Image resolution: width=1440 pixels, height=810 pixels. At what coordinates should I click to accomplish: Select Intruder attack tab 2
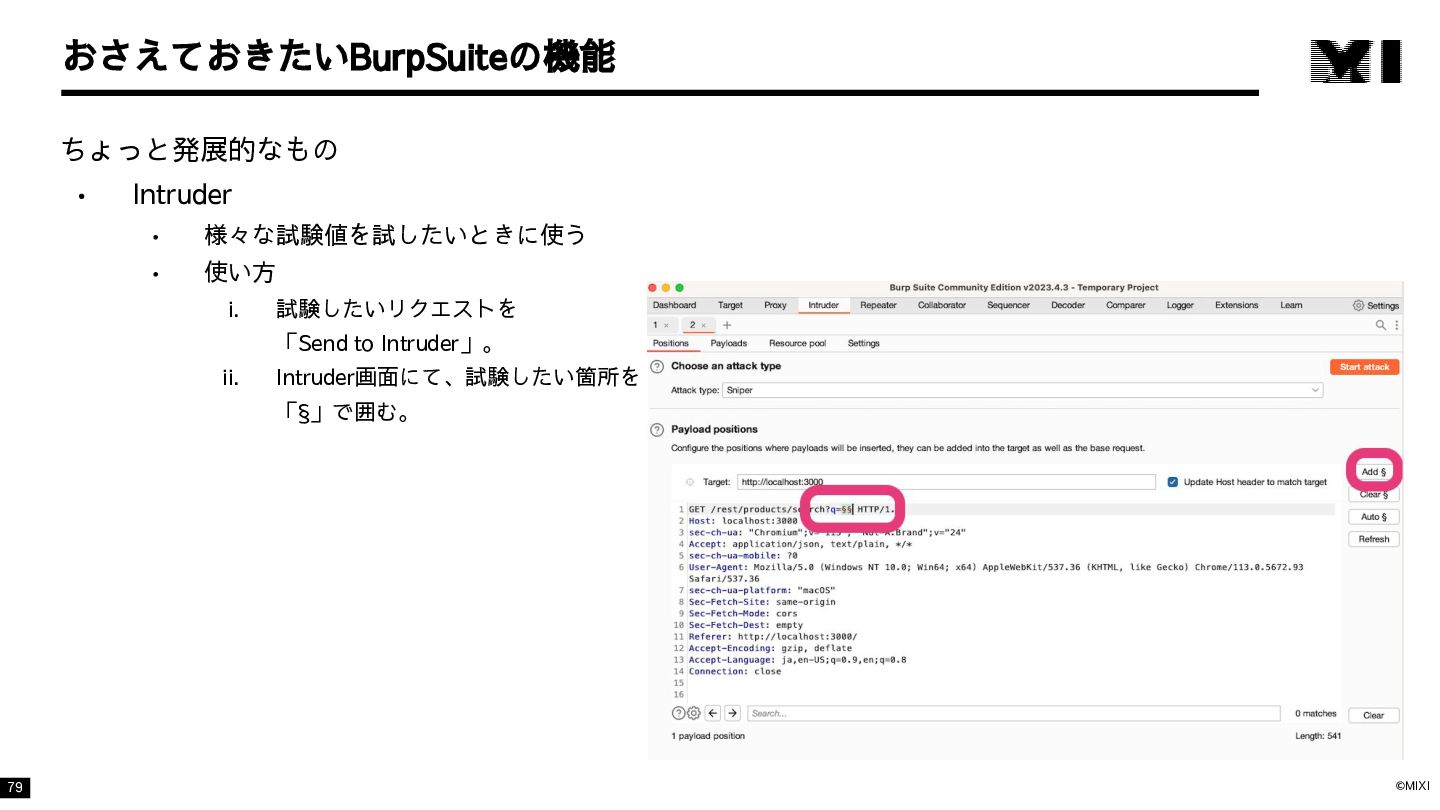pos(692,325)
